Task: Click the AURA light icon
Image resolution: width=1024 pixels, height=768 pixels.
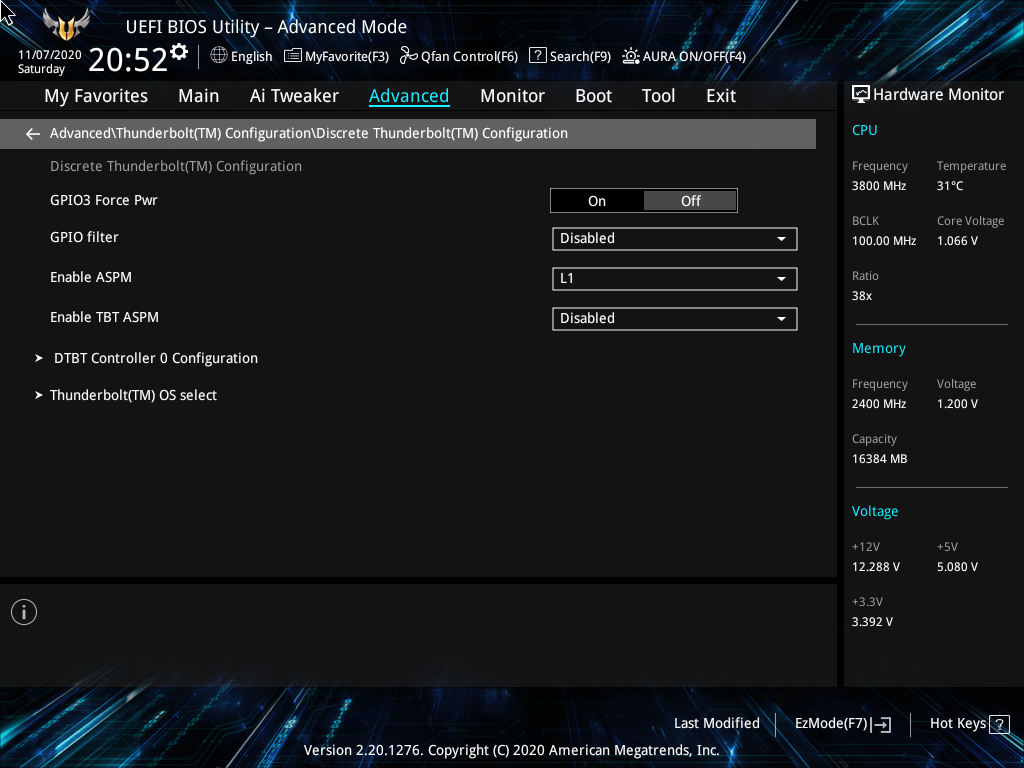Action: pyautogui.click(x=630, y=56)
